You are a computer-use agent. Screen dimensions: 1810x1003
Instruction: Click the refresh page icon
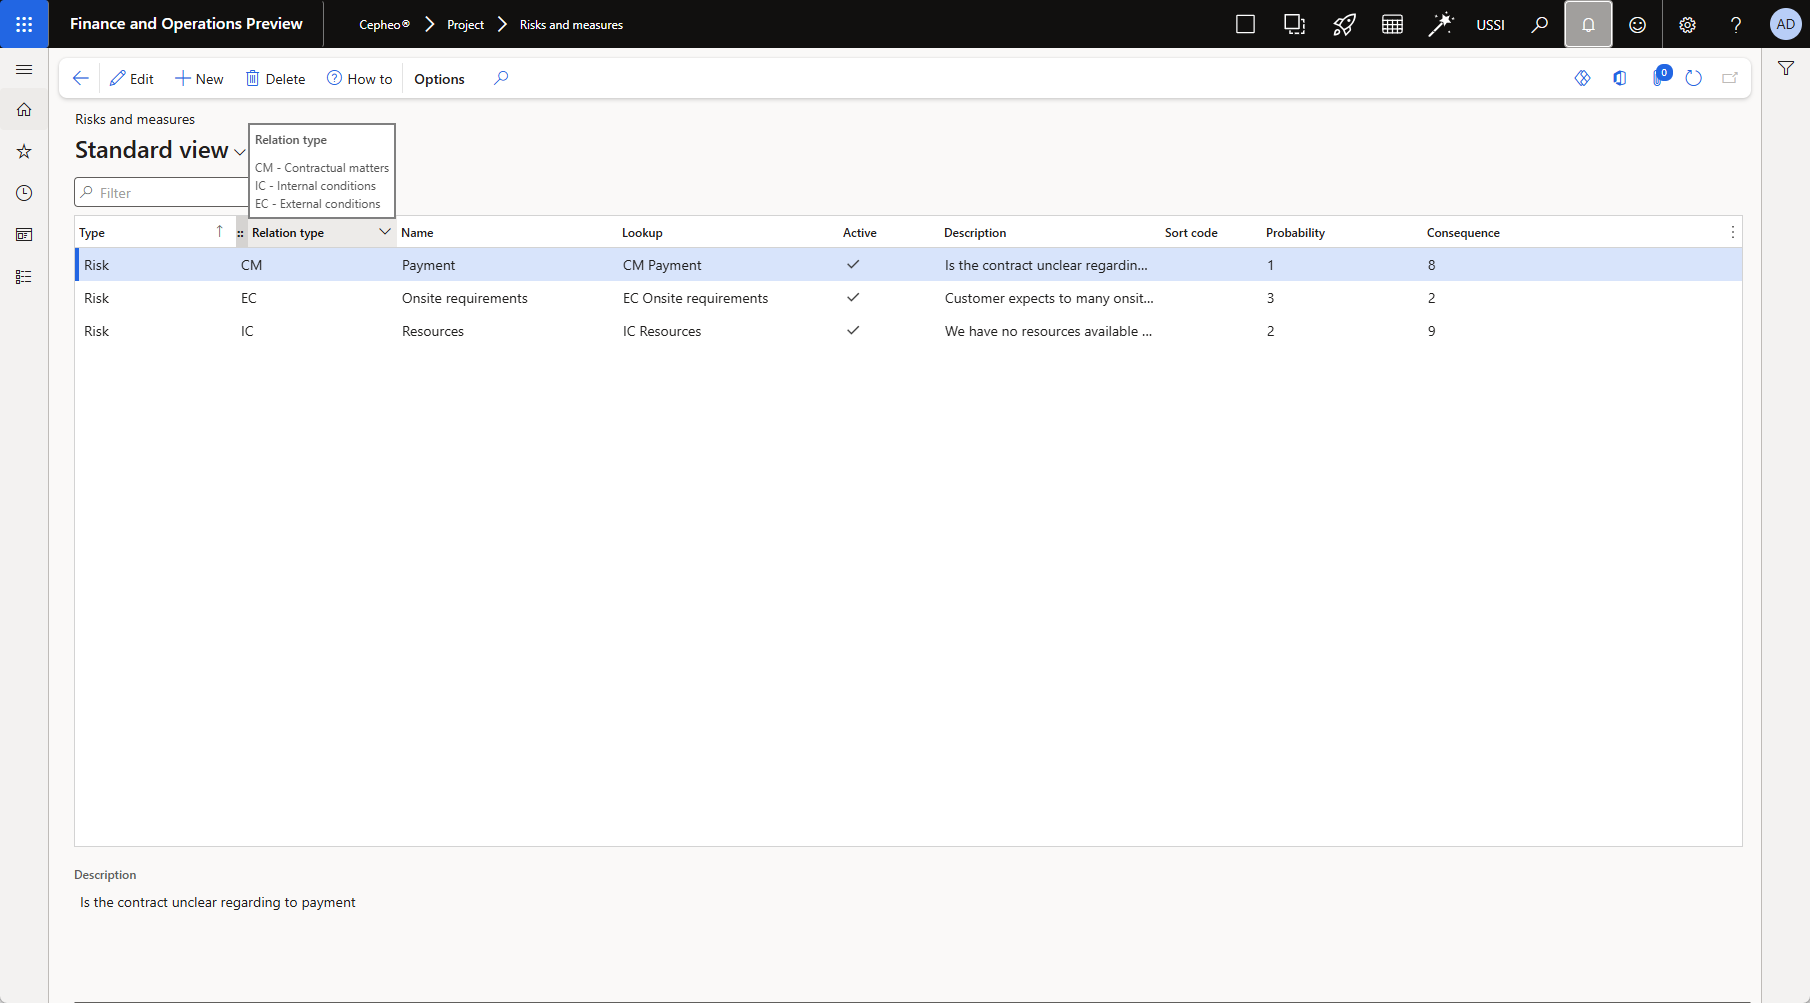pos(1693,78)
